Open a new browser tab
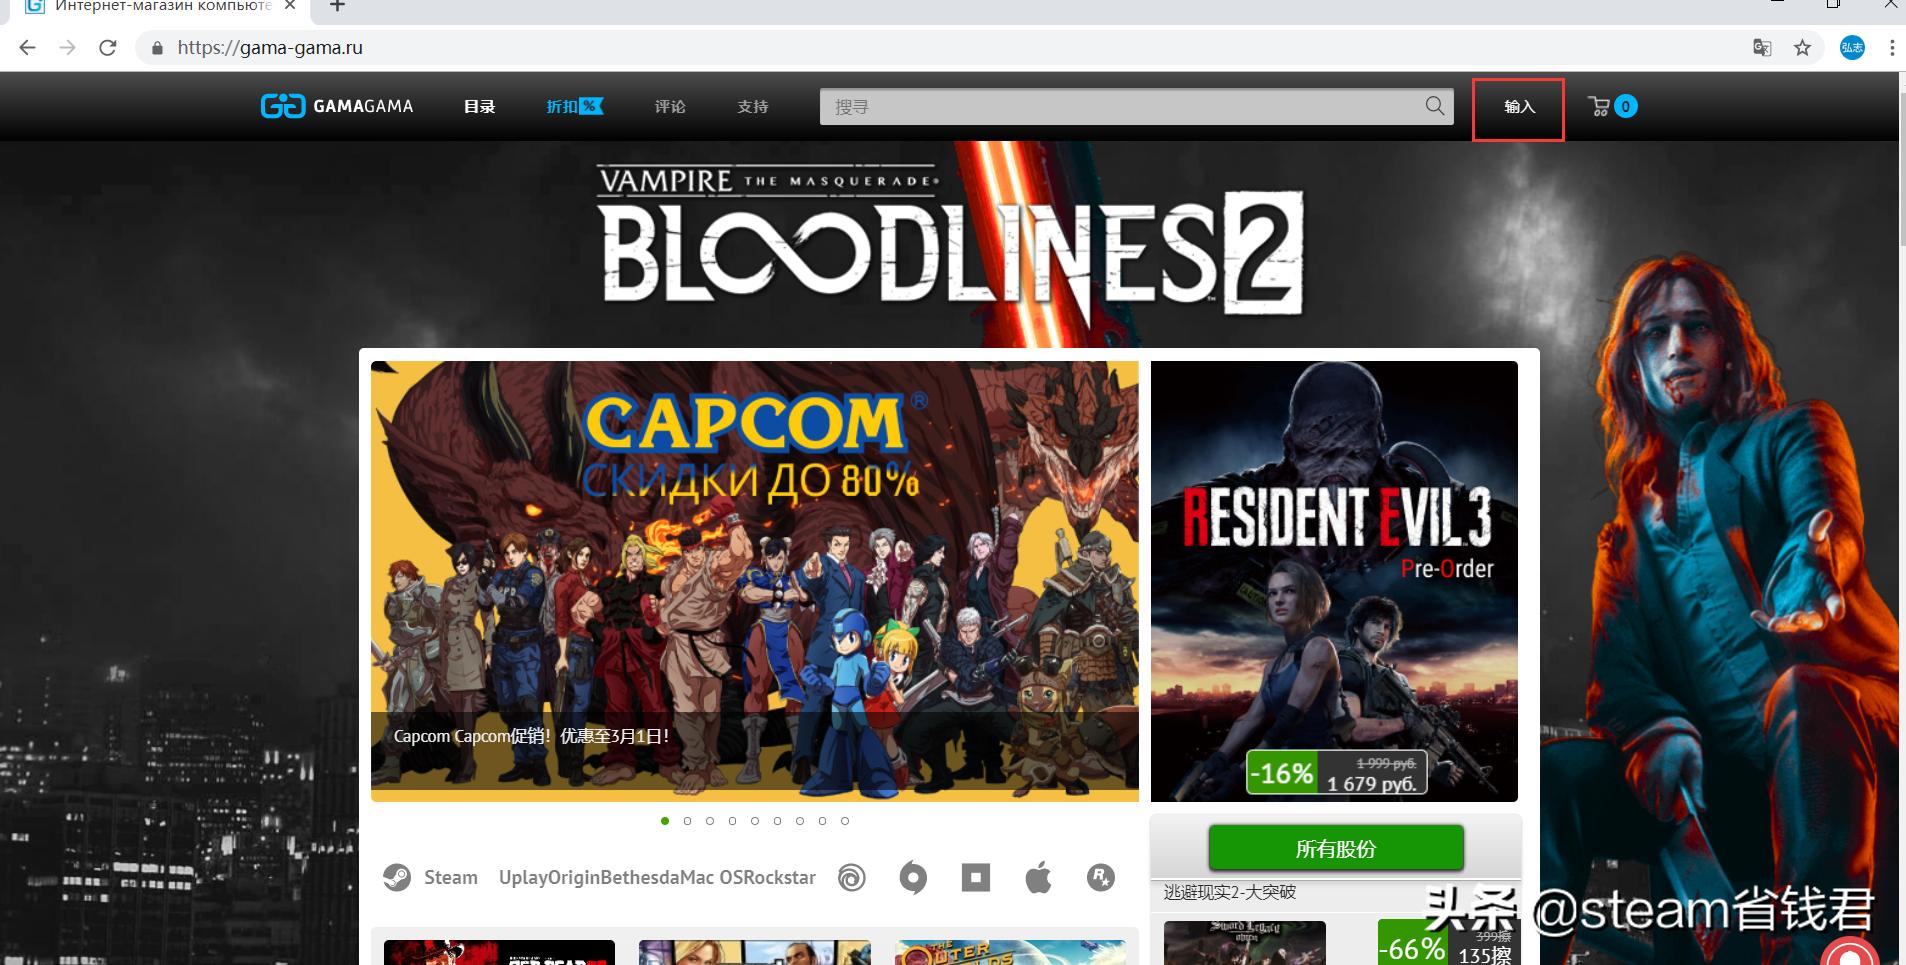Image resolution: width=1906 pixels, height=965 pixels. click(337, 6)
